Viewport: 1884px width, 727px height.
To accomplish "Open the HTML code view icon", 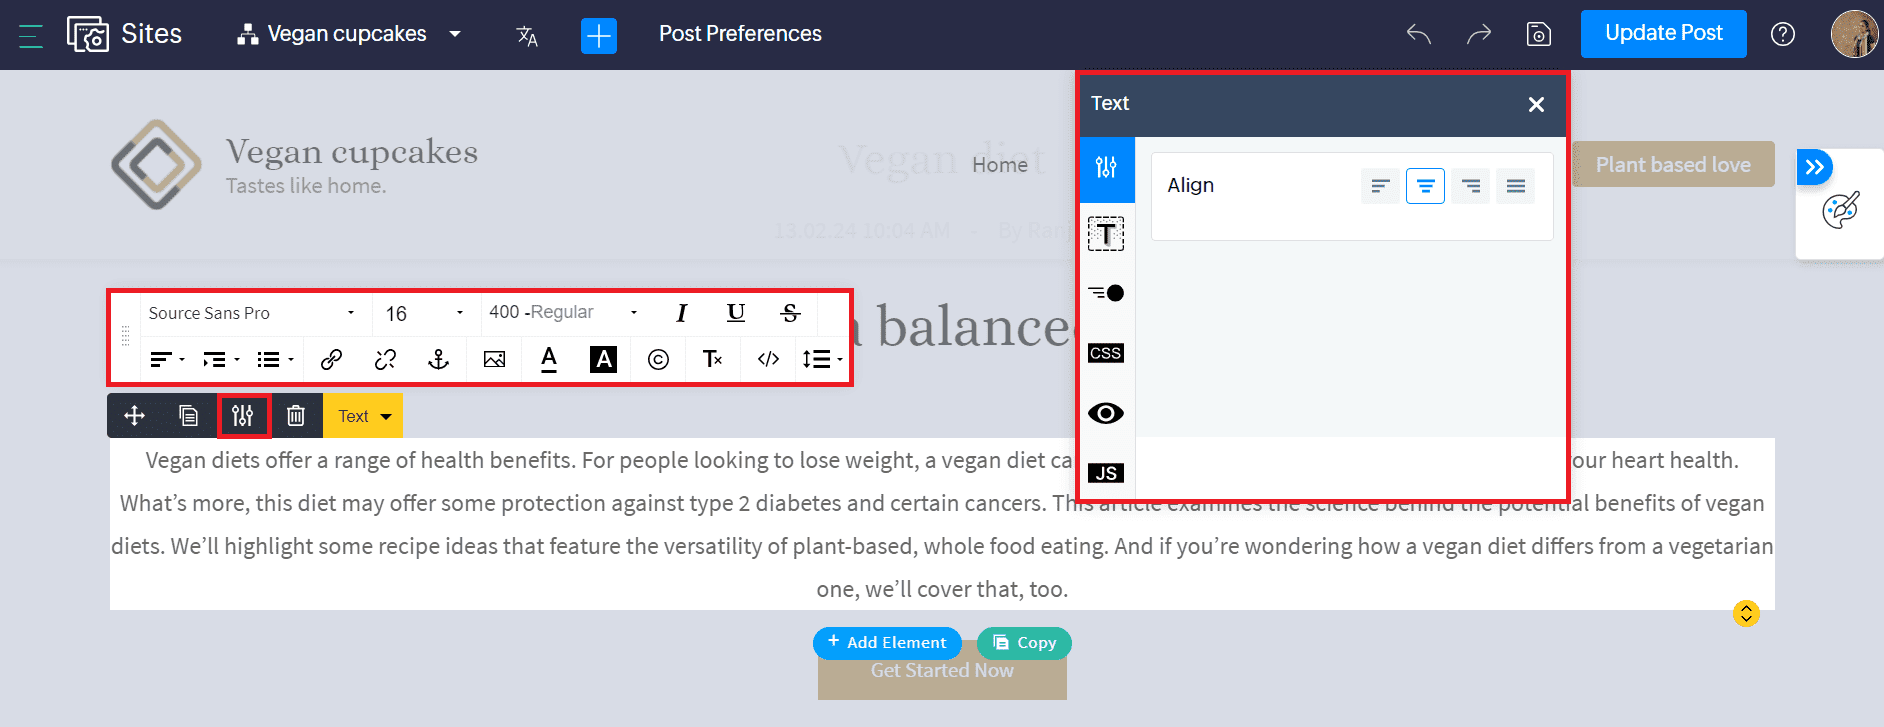I will tap(768, 360).
